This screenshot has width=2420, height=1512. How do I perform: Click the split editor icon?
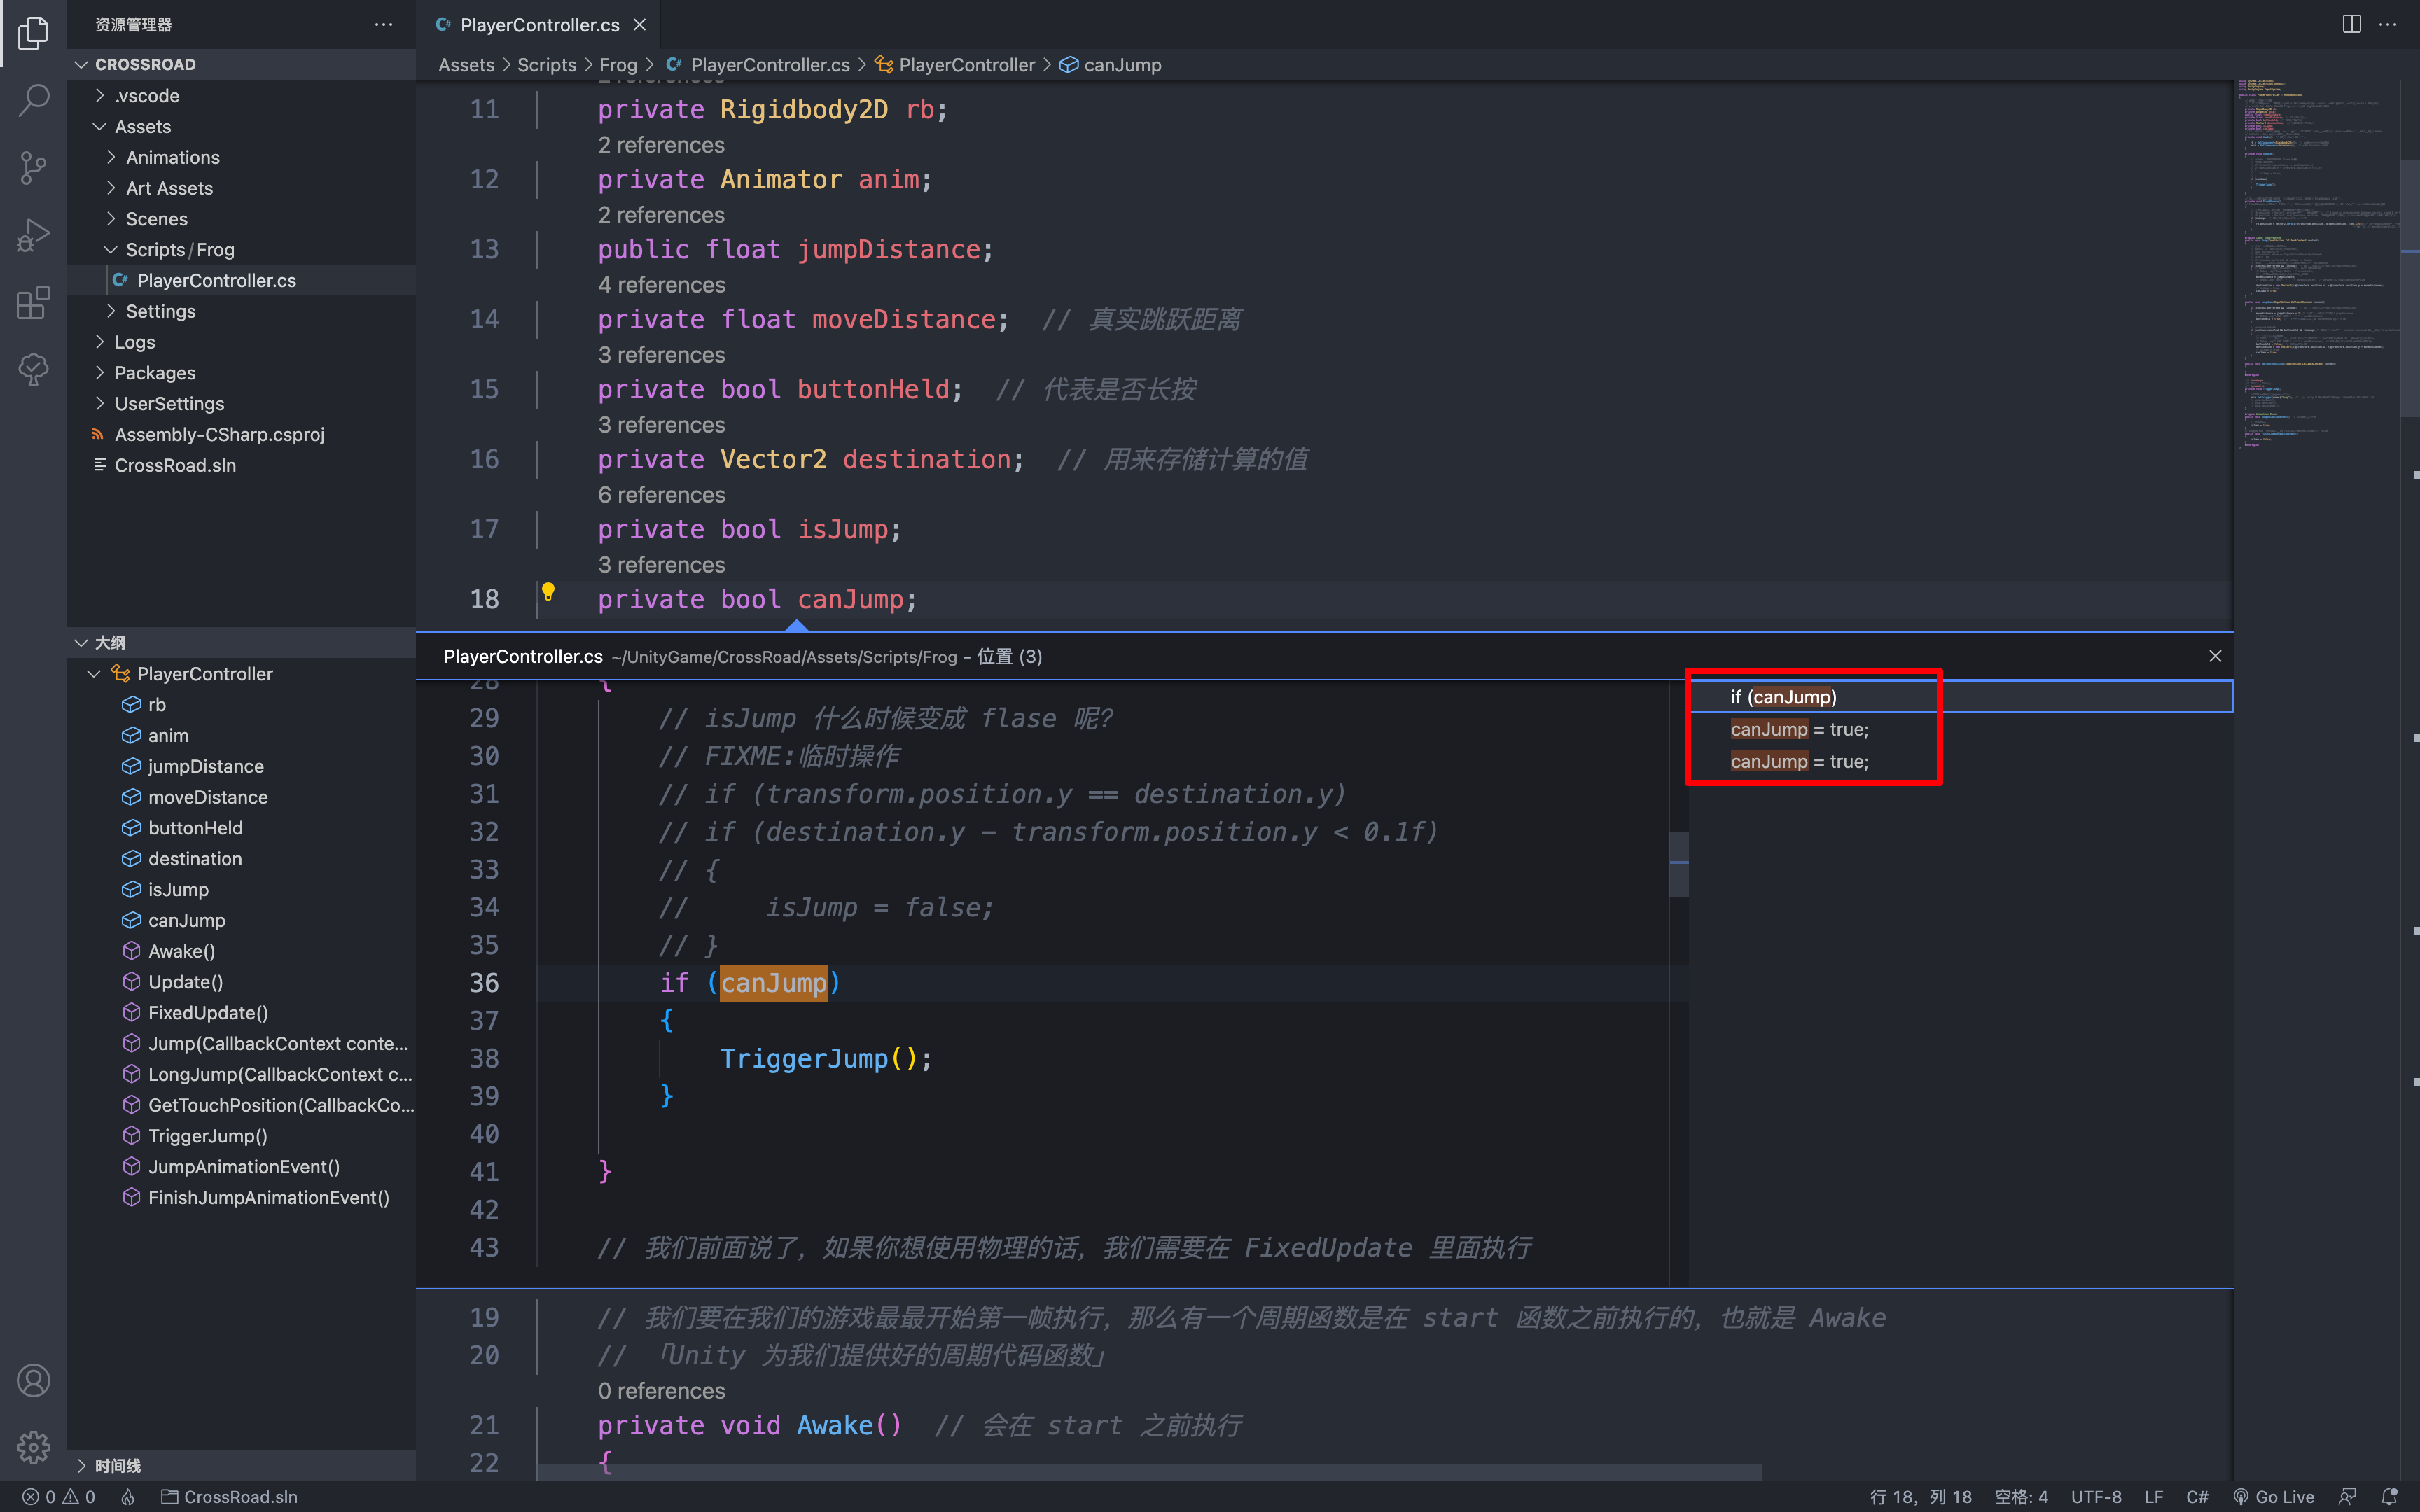point(2352,24)
